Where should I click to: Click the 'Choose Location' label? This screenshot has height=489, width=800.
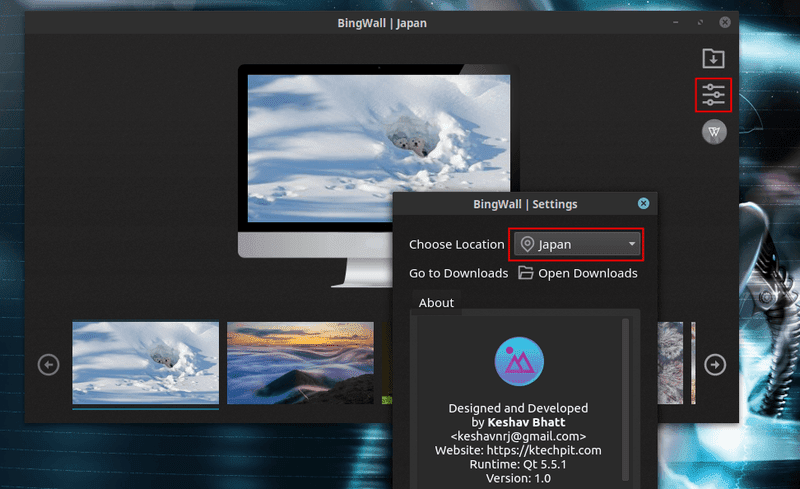click(457, 244)
